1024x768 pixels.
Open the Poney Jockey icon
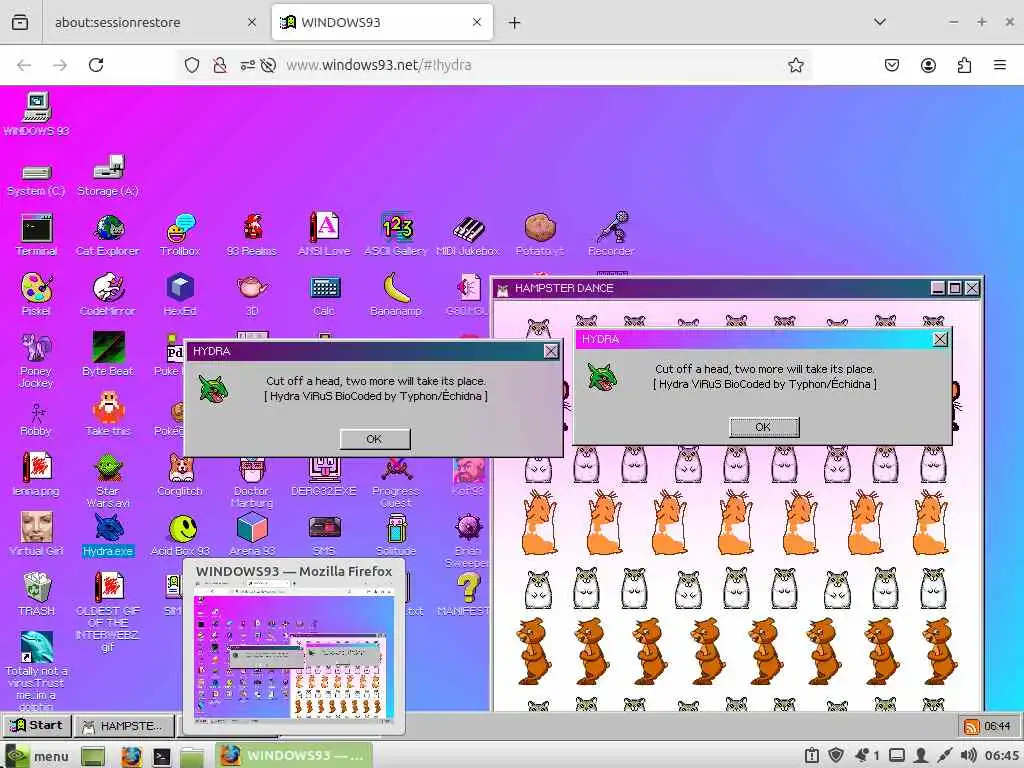pyautogui.click(x=37, y=360)
